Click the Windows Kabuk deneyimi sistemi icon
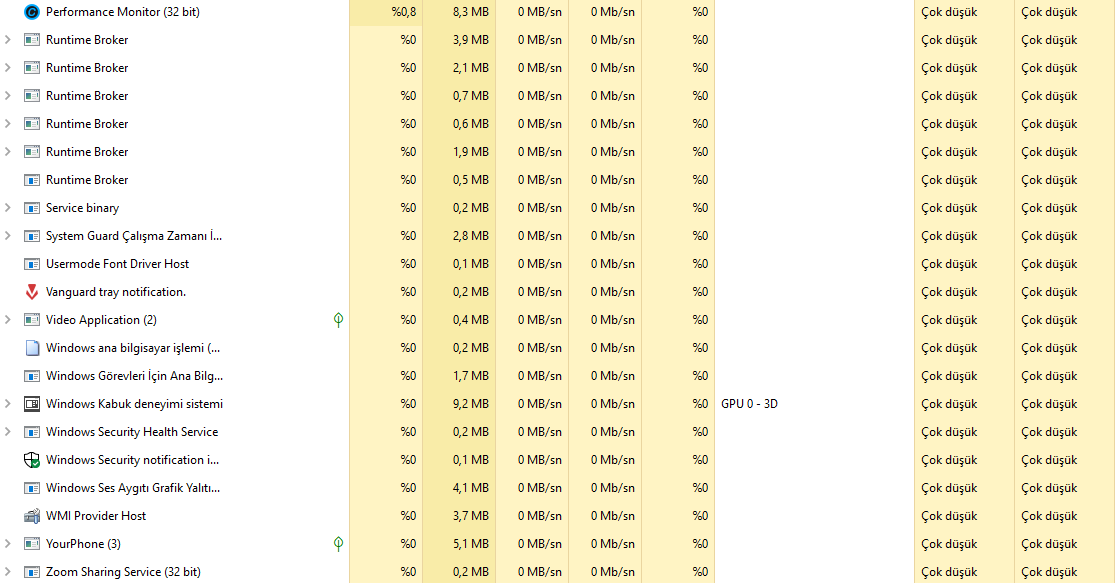The image size is (1116, 583). [x=32, y=404]
